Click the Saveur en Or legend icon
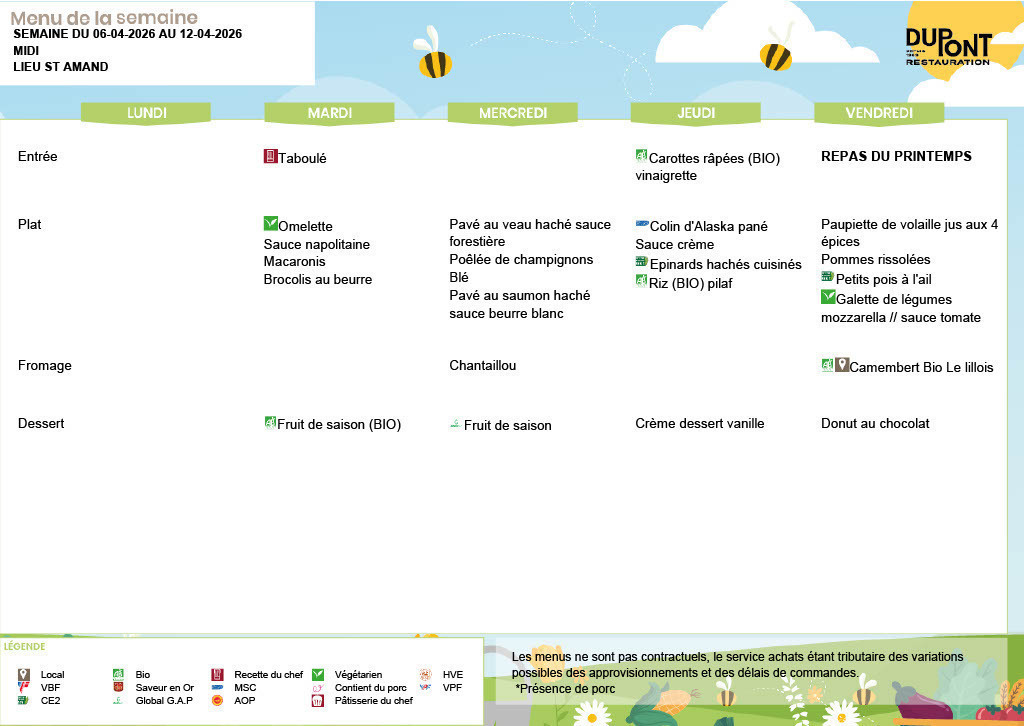The width and height of the screenshot is (1024, 726). pos(118,688)
